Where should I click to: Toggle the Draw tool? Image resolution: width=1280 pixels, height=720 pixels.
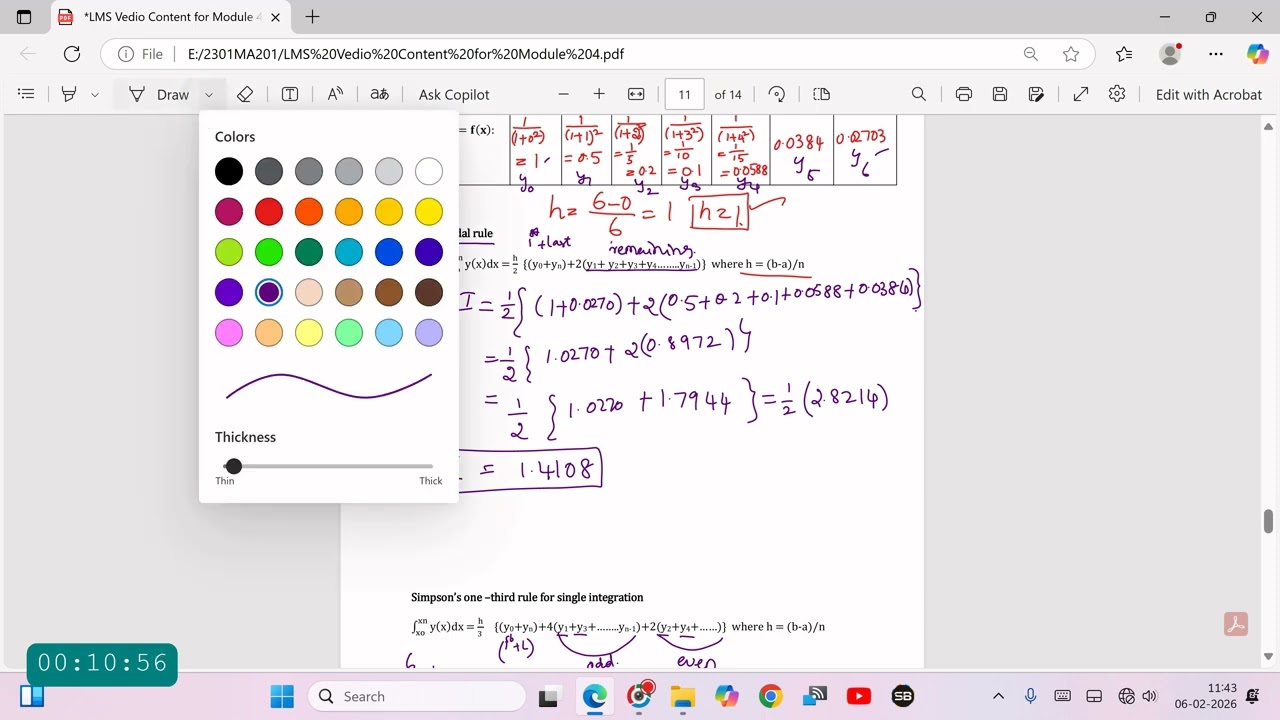pos(159,94)
